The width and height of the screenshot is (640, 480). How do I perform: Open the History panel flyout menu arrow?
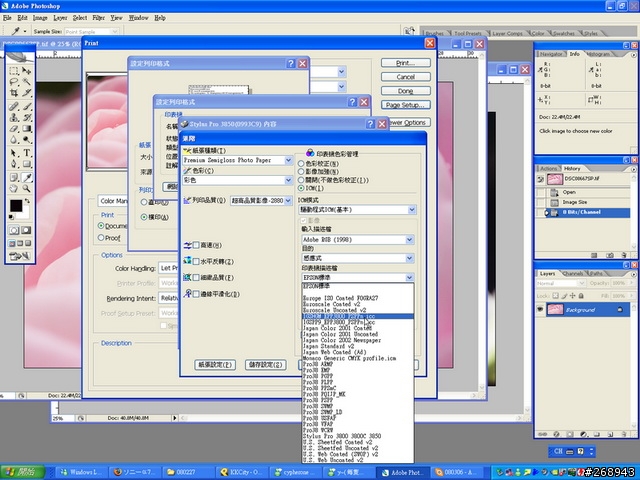click(x=633, y=169)
